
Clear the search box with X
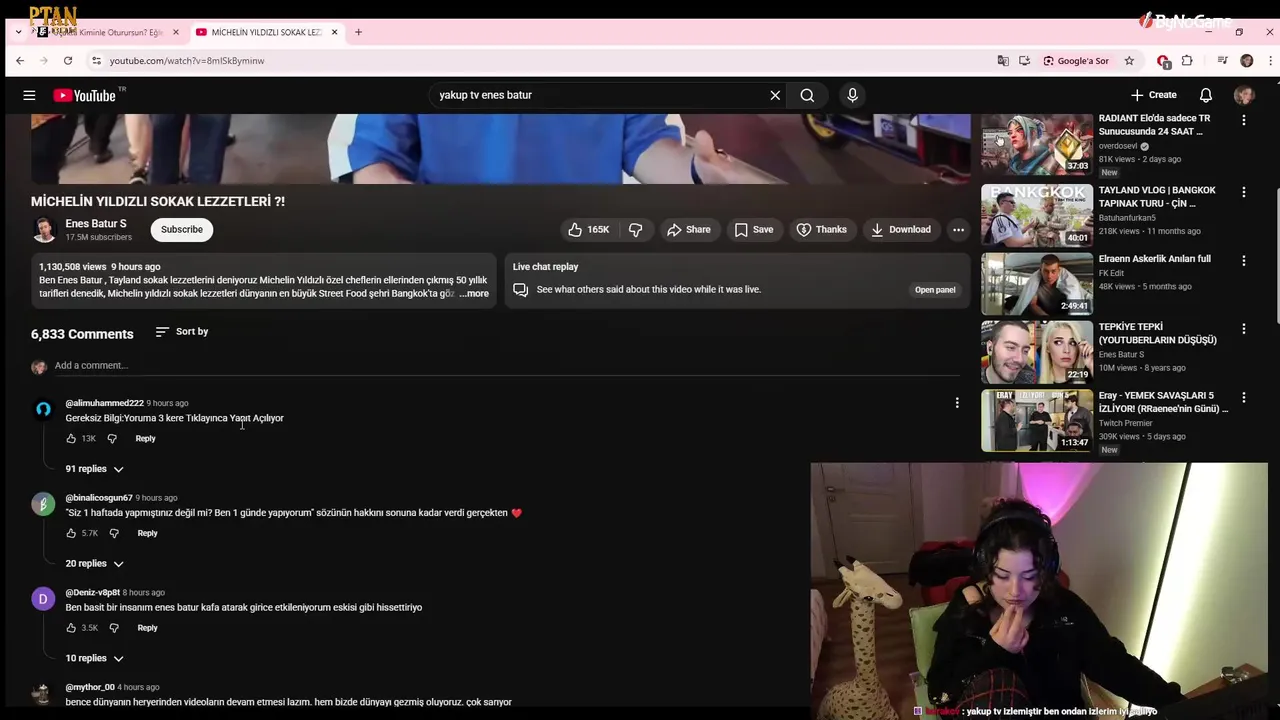pos(775,95)
